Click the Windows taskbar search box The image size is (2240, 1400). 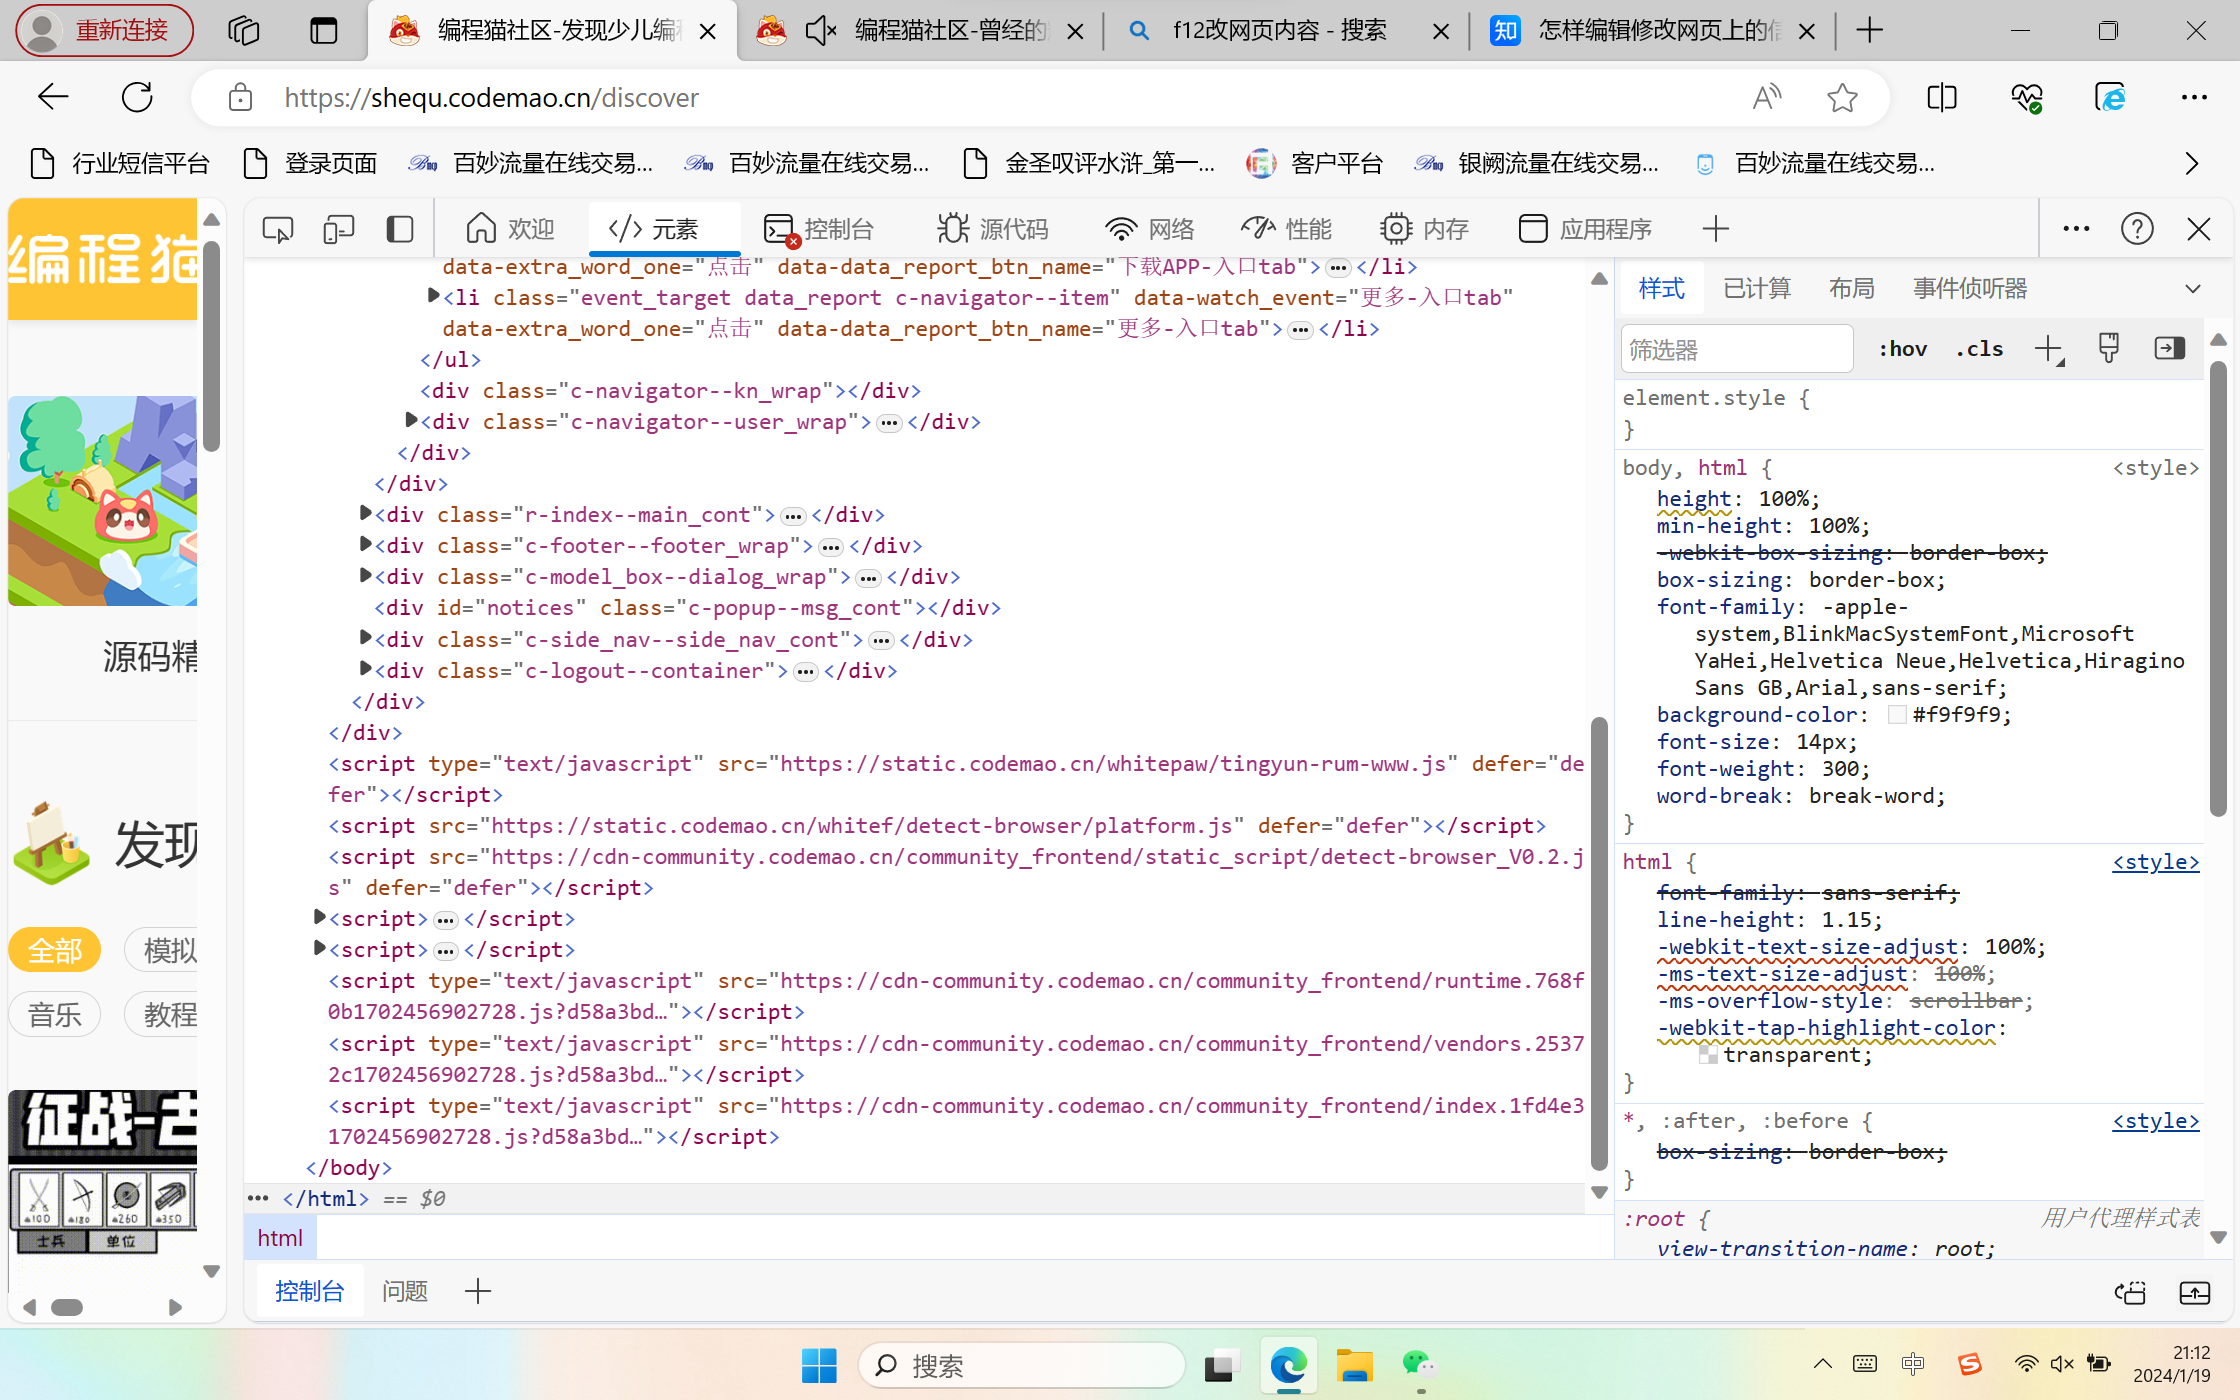click(1021, 1365)
